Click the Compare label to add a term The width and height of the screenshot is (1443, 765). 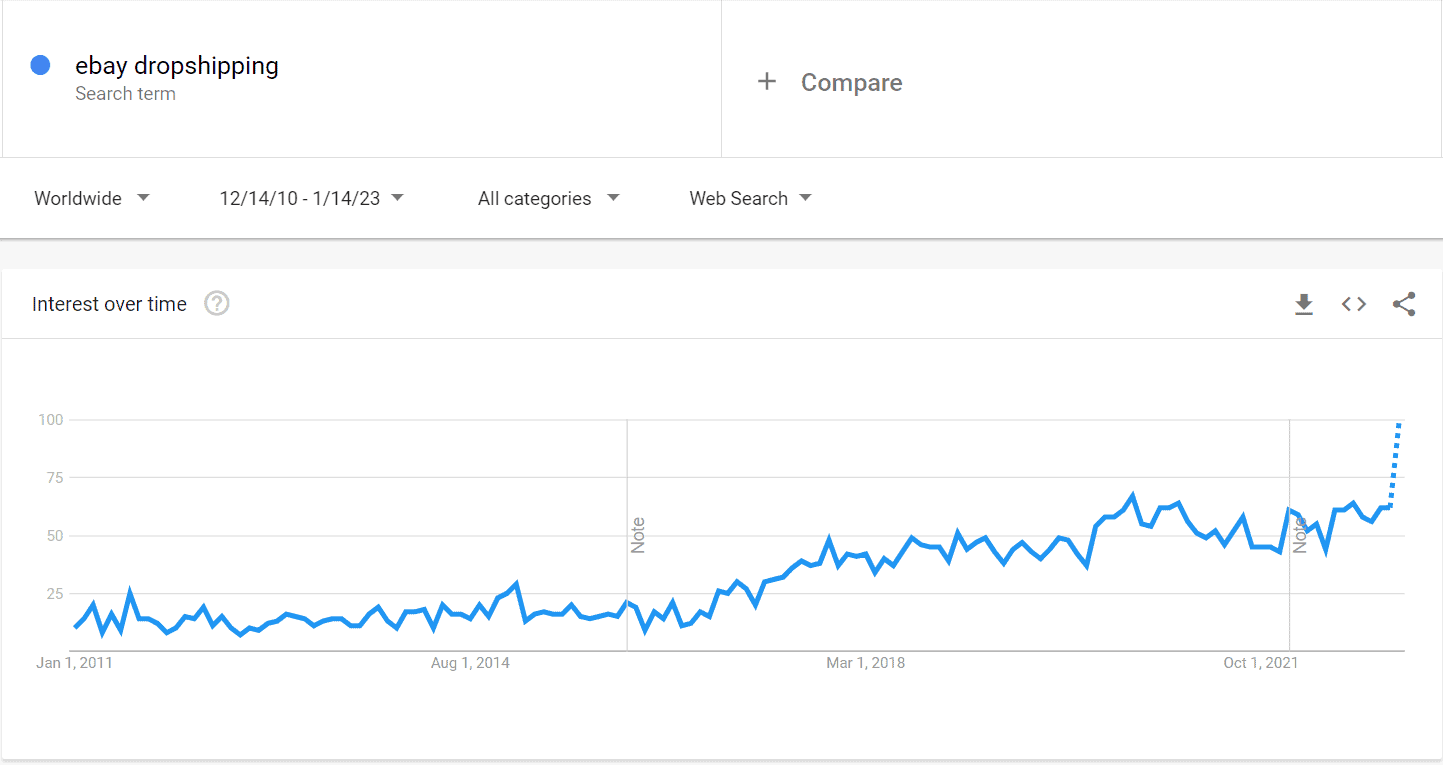(851, 82)
